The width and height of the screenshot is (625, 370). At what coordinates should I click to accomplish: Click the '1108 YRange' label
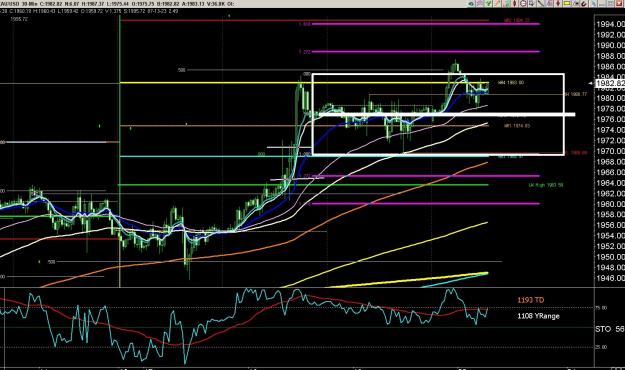(x=539, y=316)
